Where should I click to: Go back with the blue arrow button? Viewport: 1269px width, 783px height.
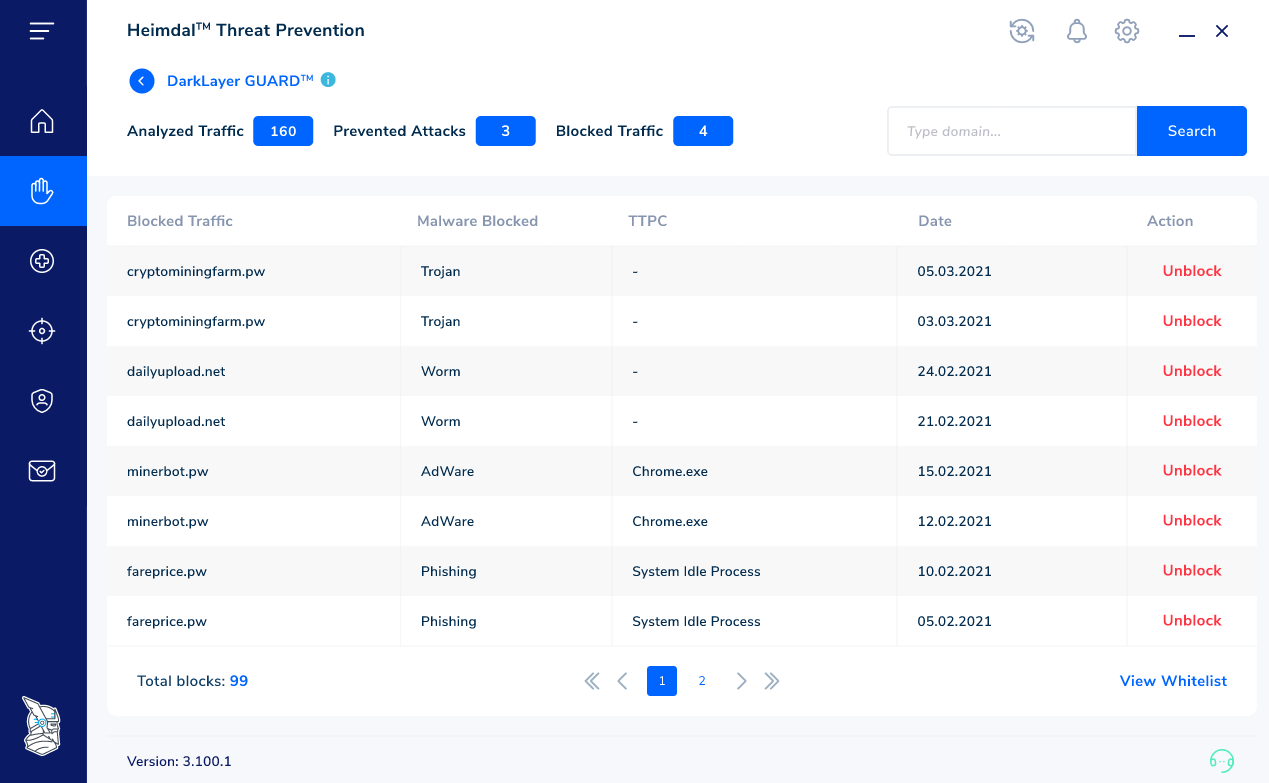[142, 81]
